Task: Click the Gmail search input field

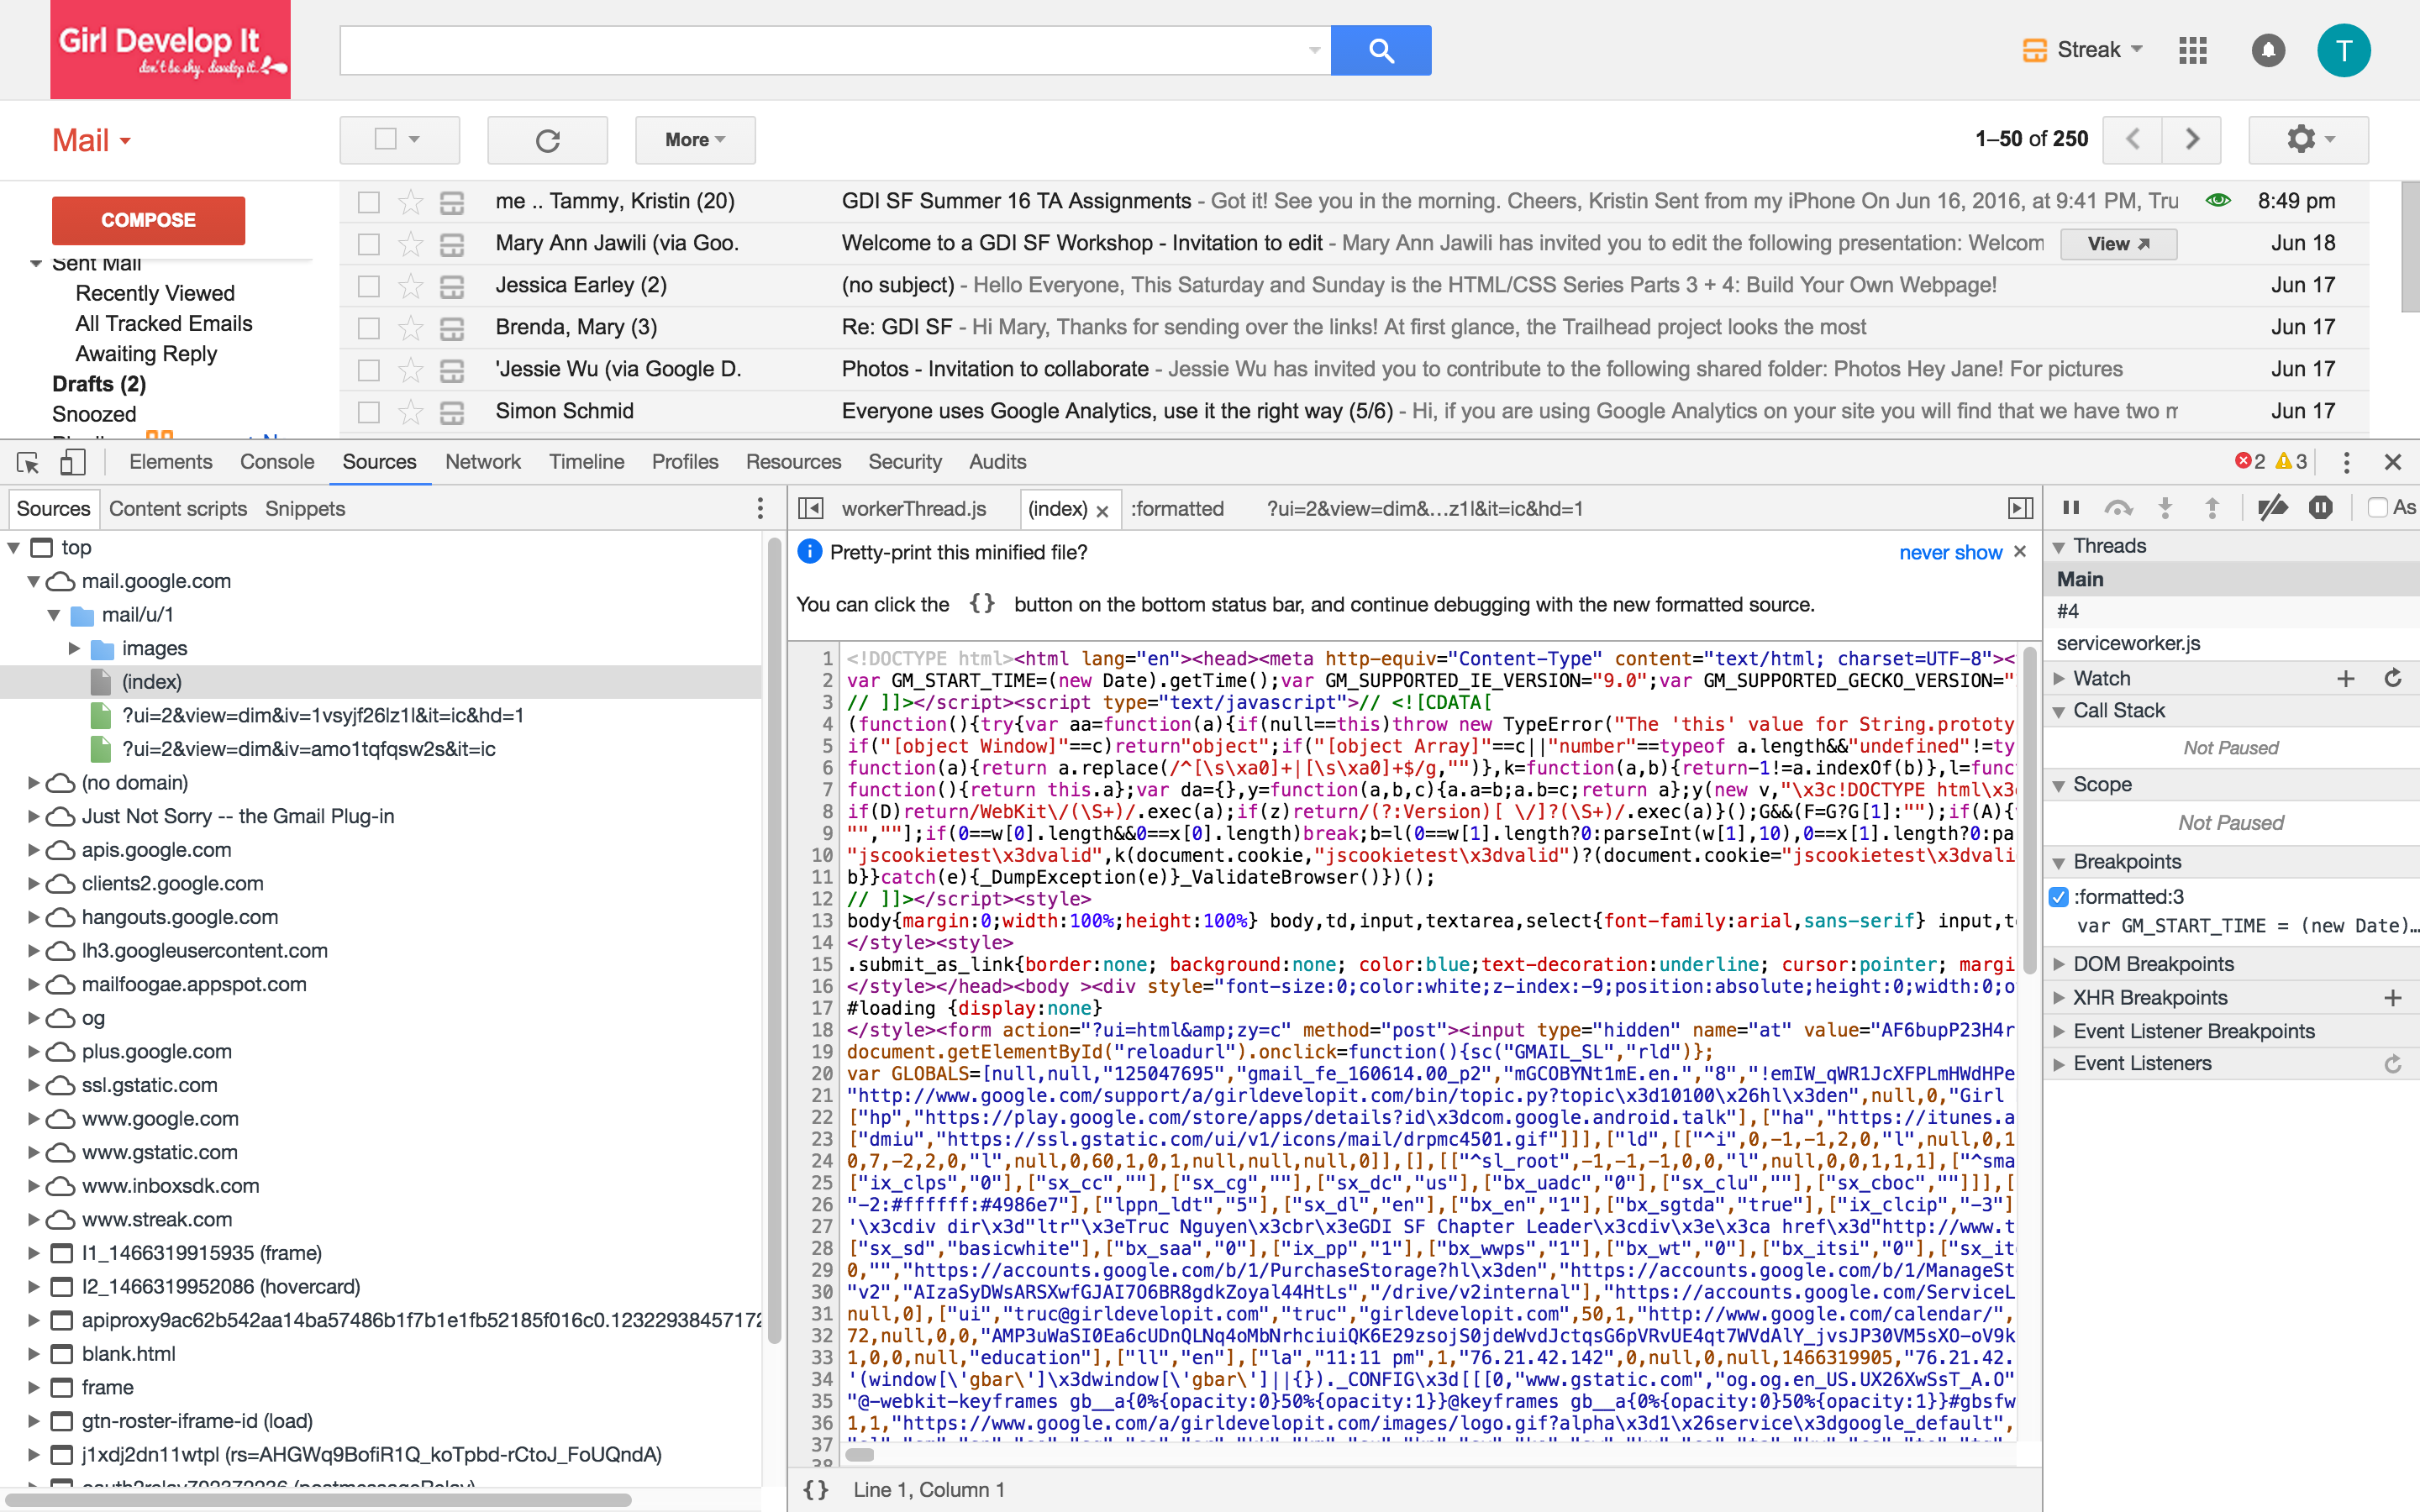Action: [x=835, y=50]
